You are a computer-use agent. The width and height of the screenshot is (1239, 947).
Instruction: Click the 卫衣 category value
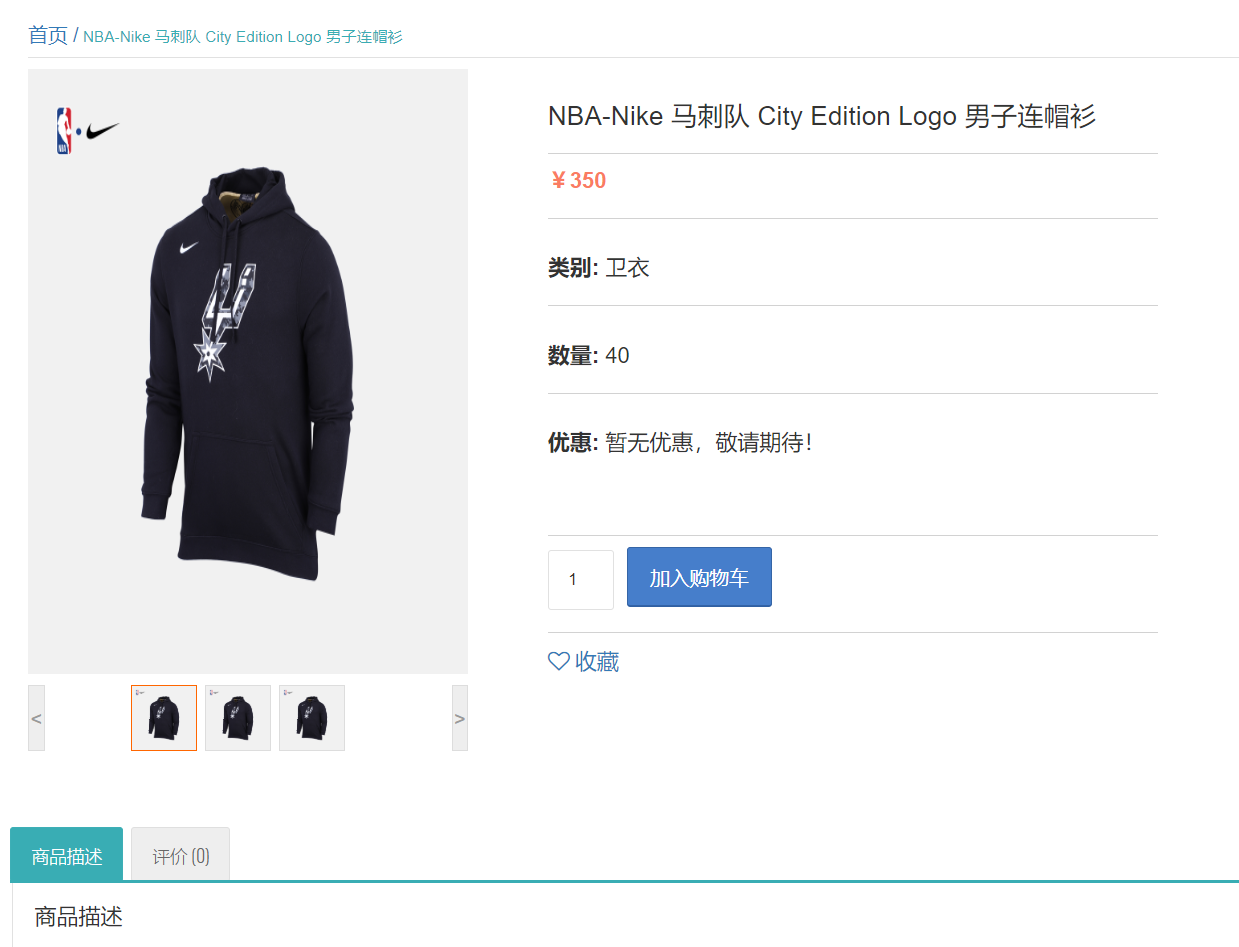point(628,268)
